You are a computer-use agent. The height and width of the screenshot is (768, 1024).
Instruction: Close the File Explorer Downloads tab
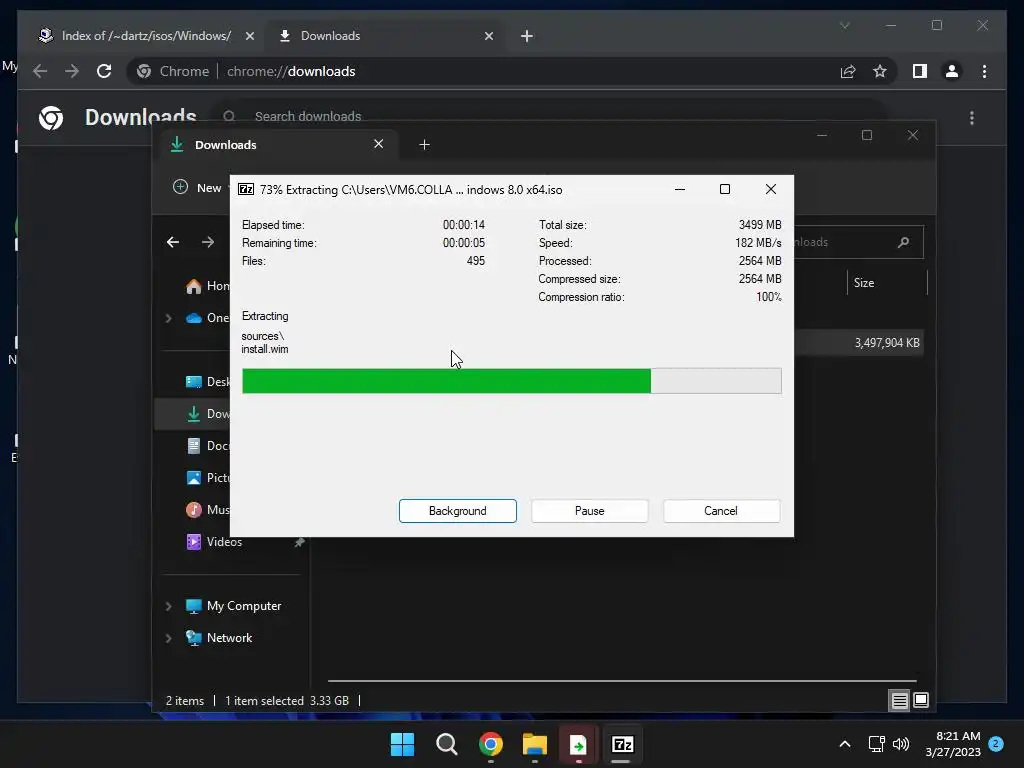coord(378,144)
